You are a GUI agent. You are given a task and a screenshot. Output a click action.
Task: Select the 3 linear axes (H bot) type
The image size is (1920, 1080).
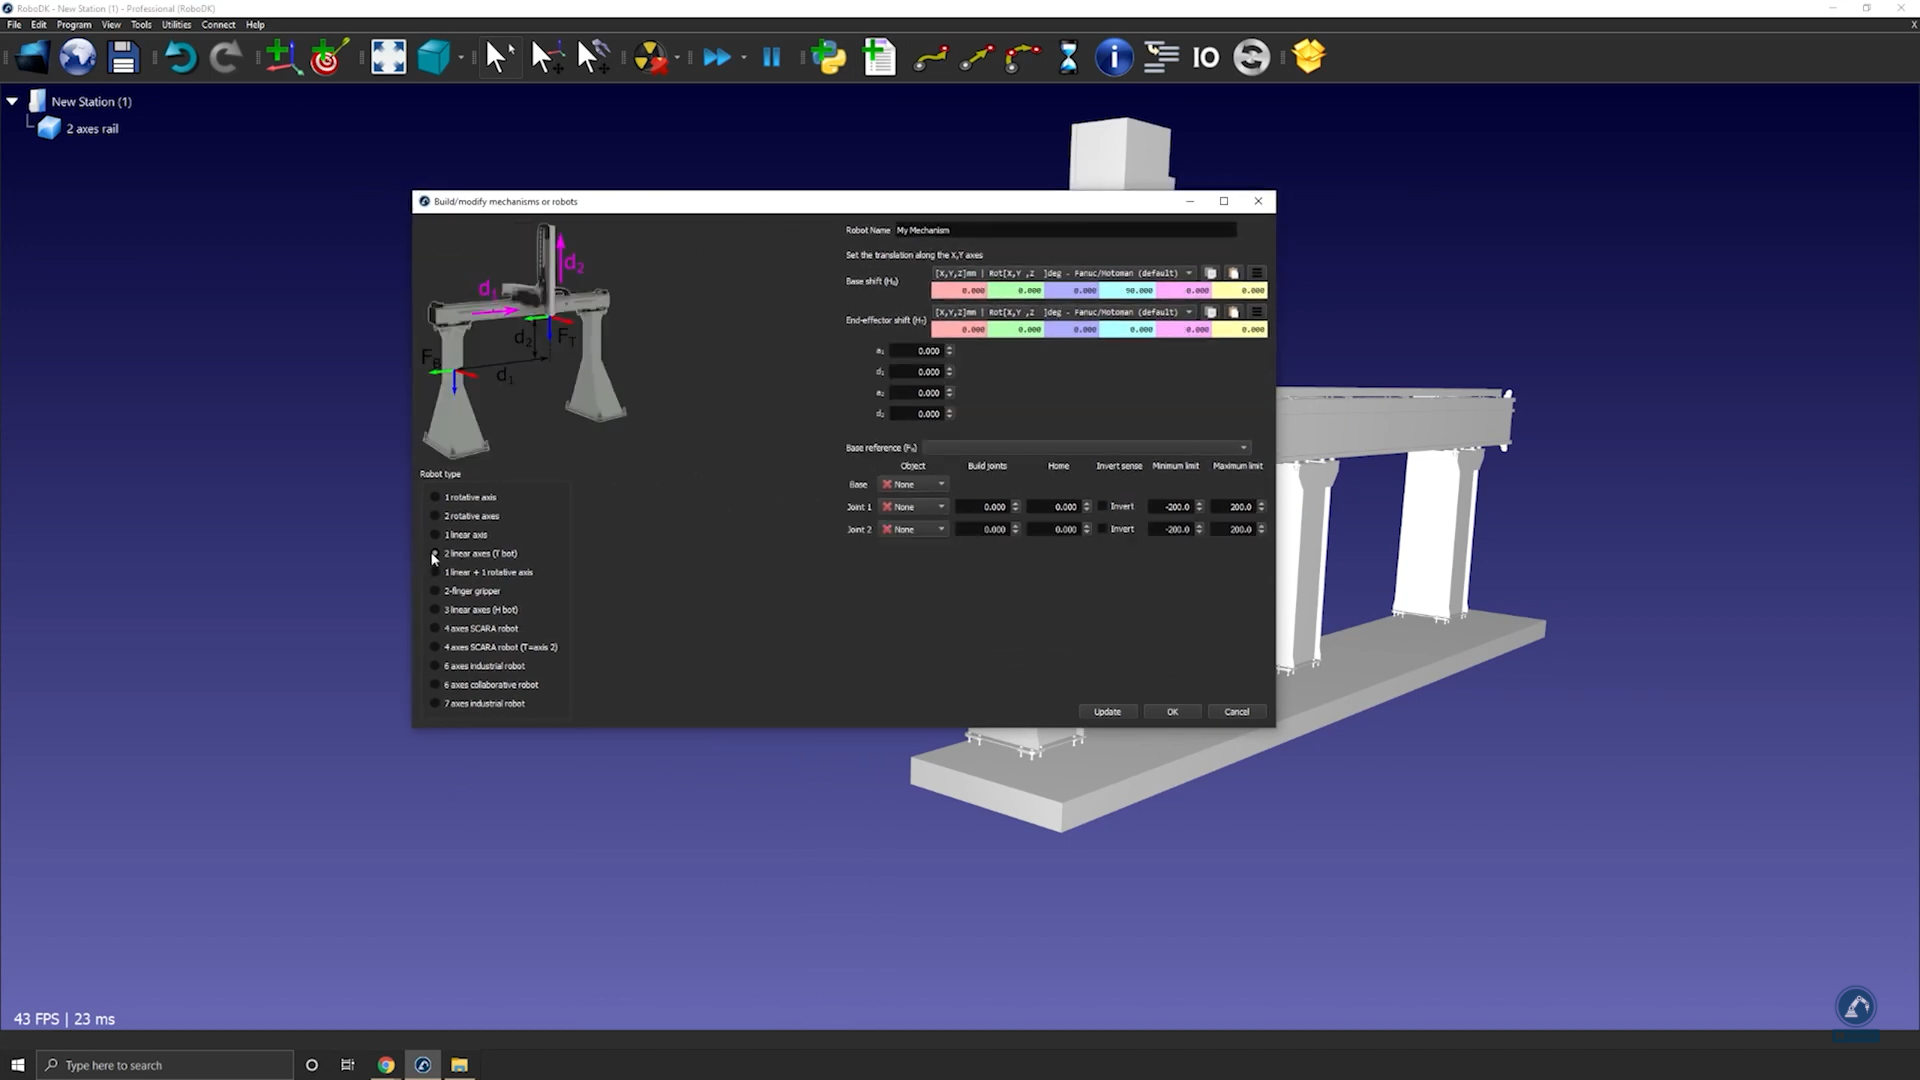pyautogui.click(x=435, y=610)
